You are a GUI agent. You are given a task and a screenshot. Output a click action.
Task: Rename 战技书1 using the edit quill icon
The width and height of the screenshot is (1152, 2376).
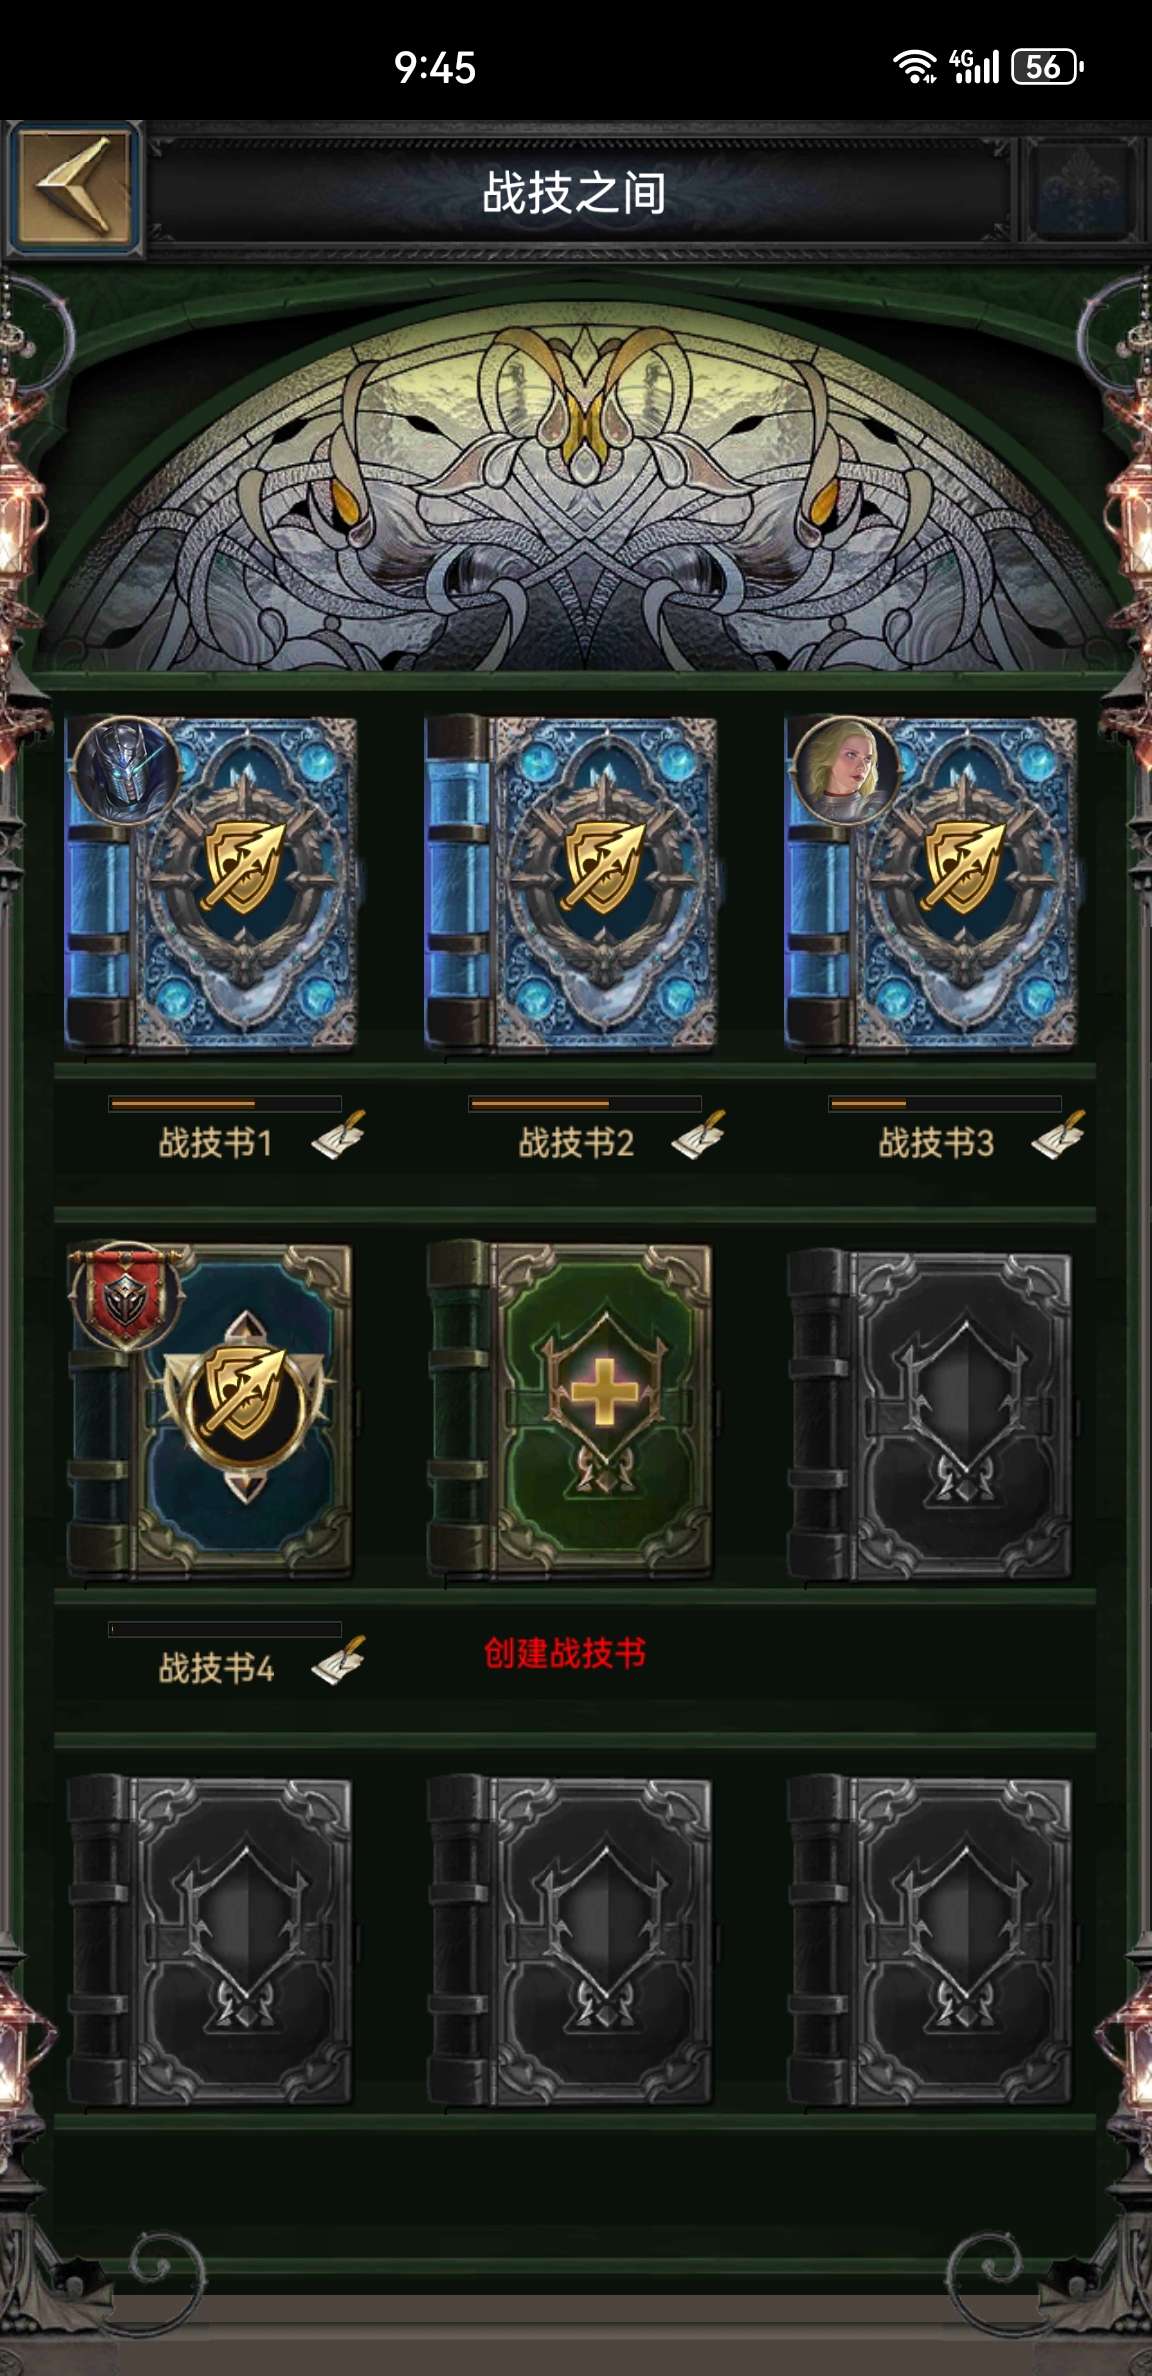[x=338, y=1136]
